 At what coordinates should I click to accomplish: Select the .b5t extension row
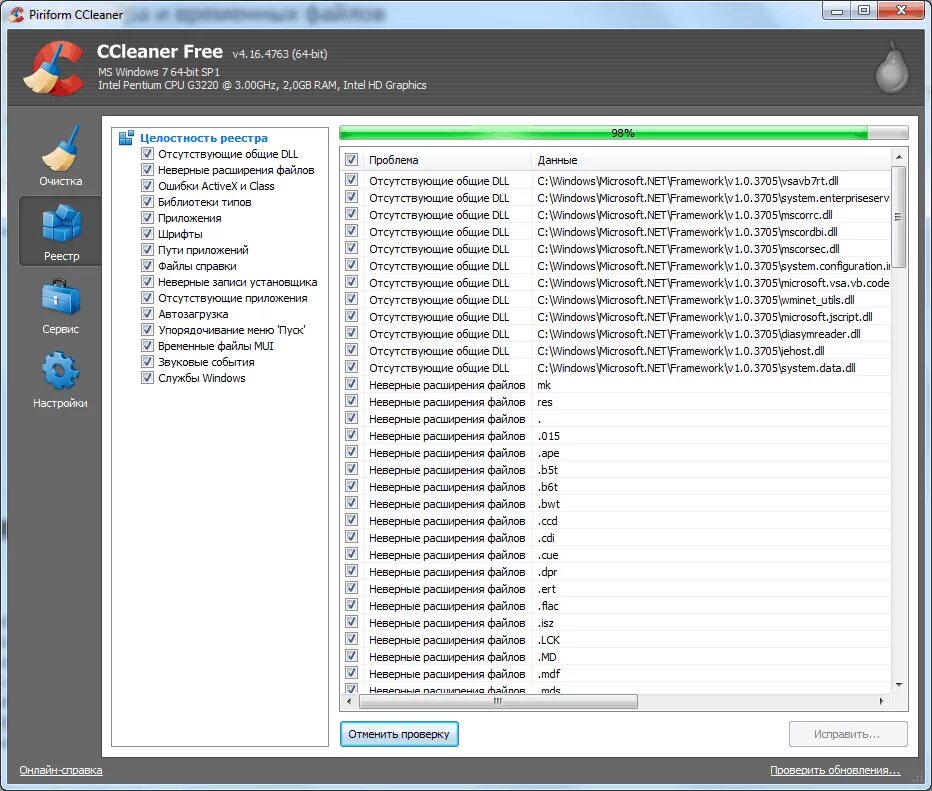(x=616, y=470)
